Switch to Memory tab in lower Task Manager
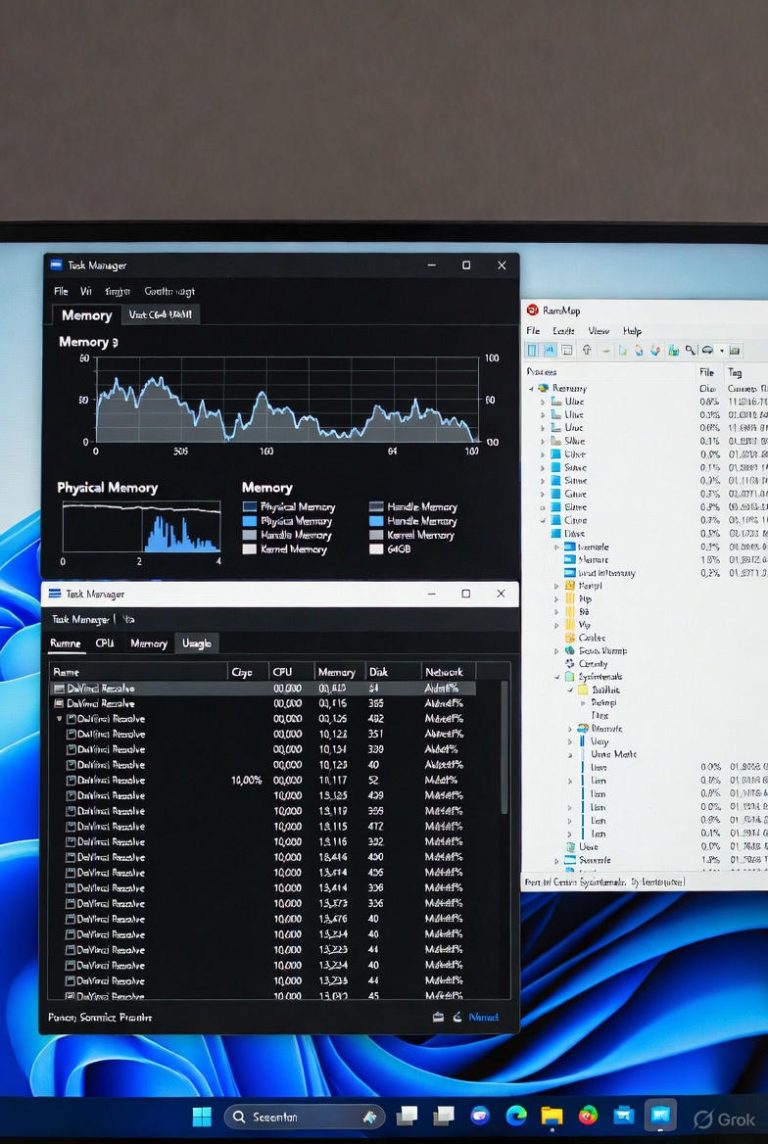768x1144 pixels. (149, 644)
